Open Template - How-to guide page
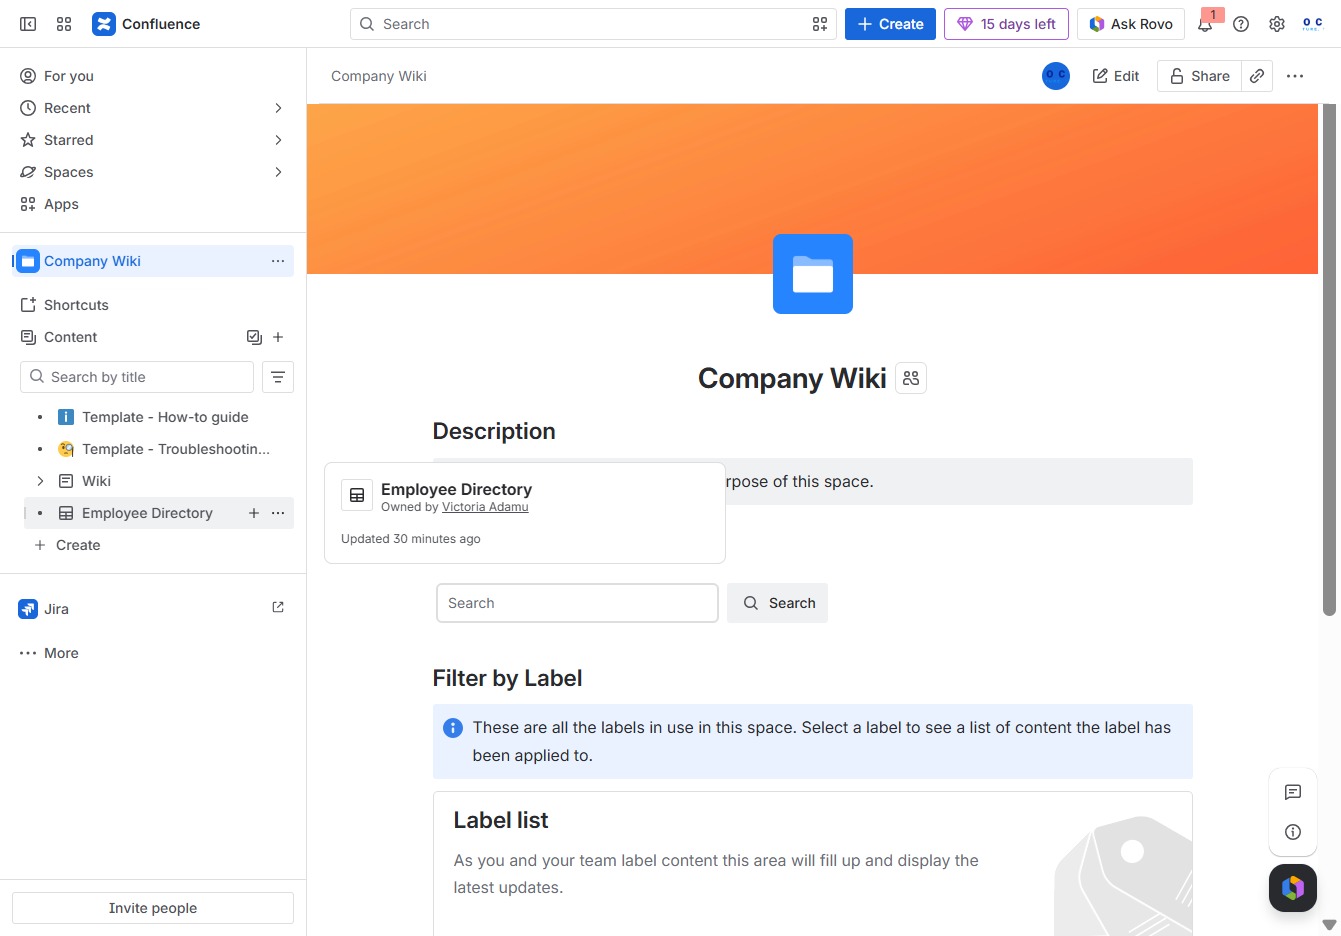Screen dimensions: 1341x936 tap(165, 417)
